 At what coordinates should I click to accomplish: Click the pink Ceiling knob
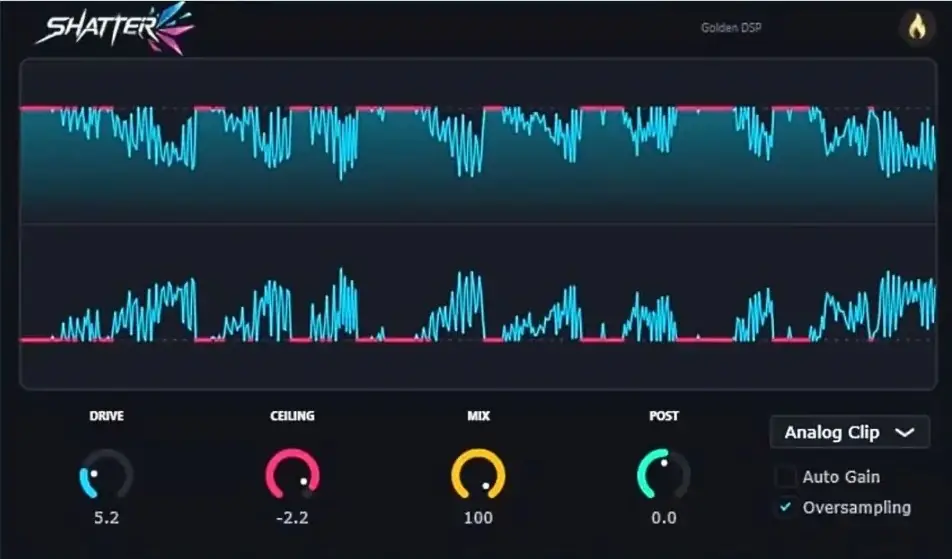point(293,474)
